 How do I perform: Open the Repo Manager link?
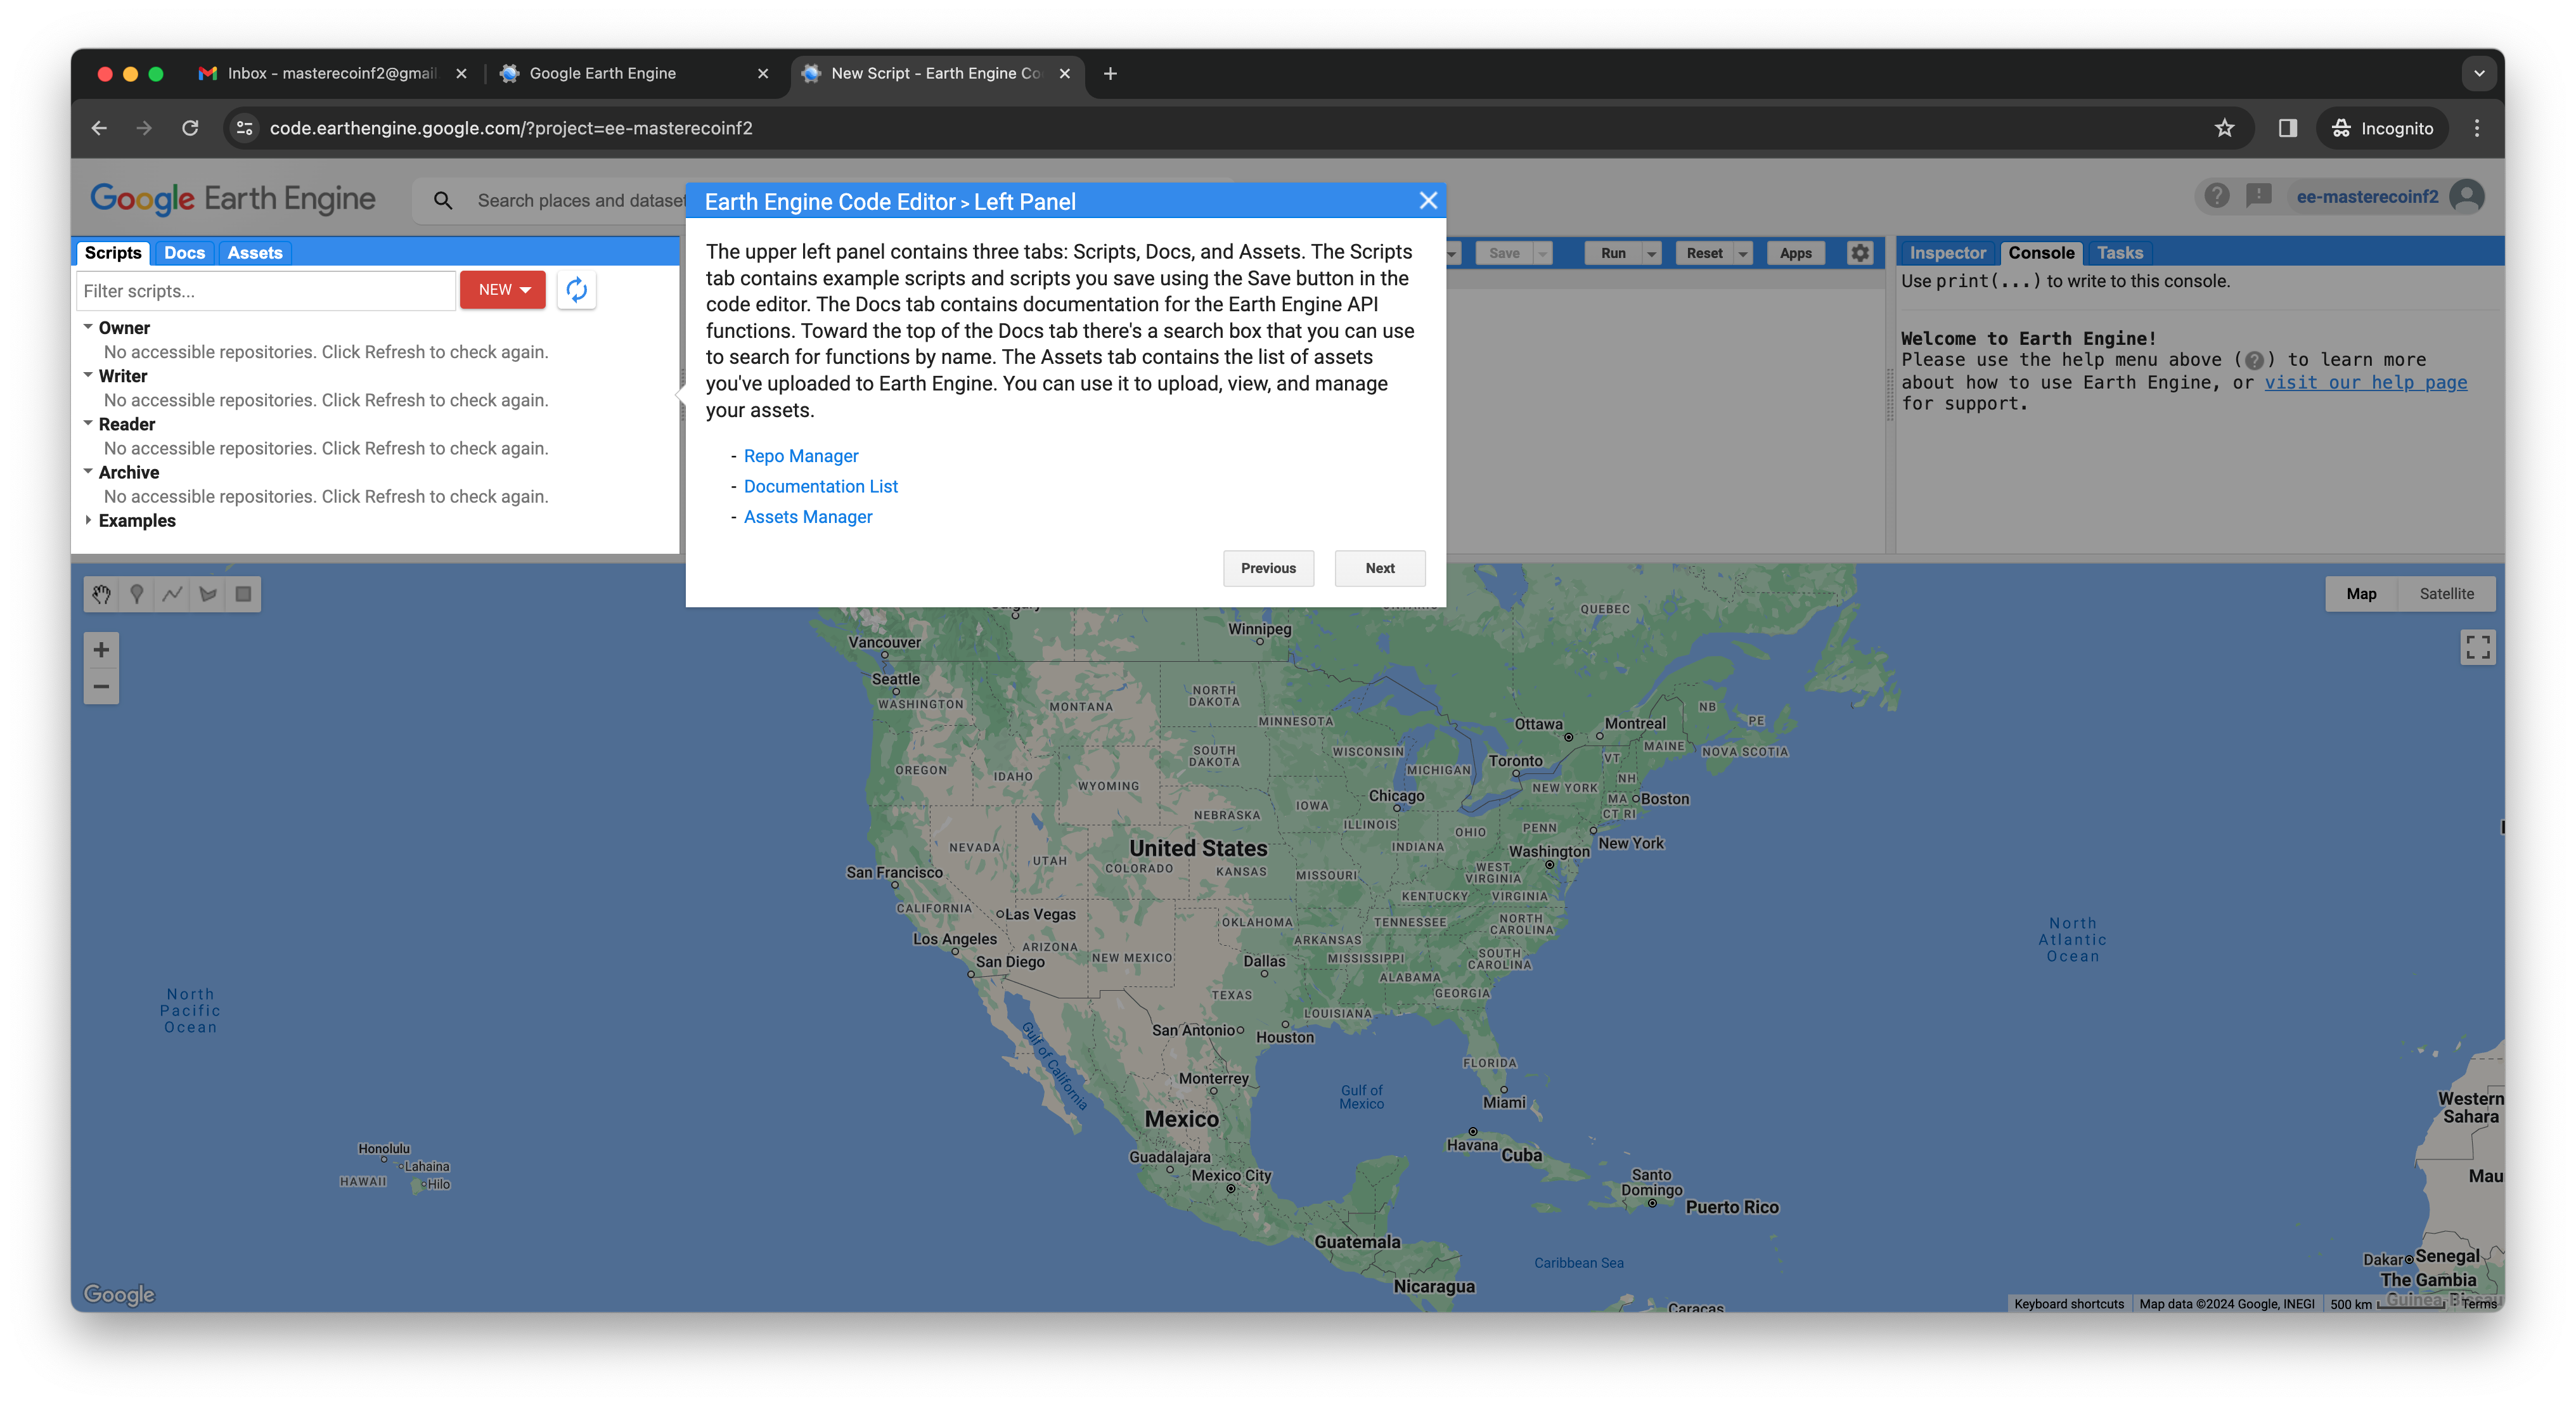[x=800, y=456]
